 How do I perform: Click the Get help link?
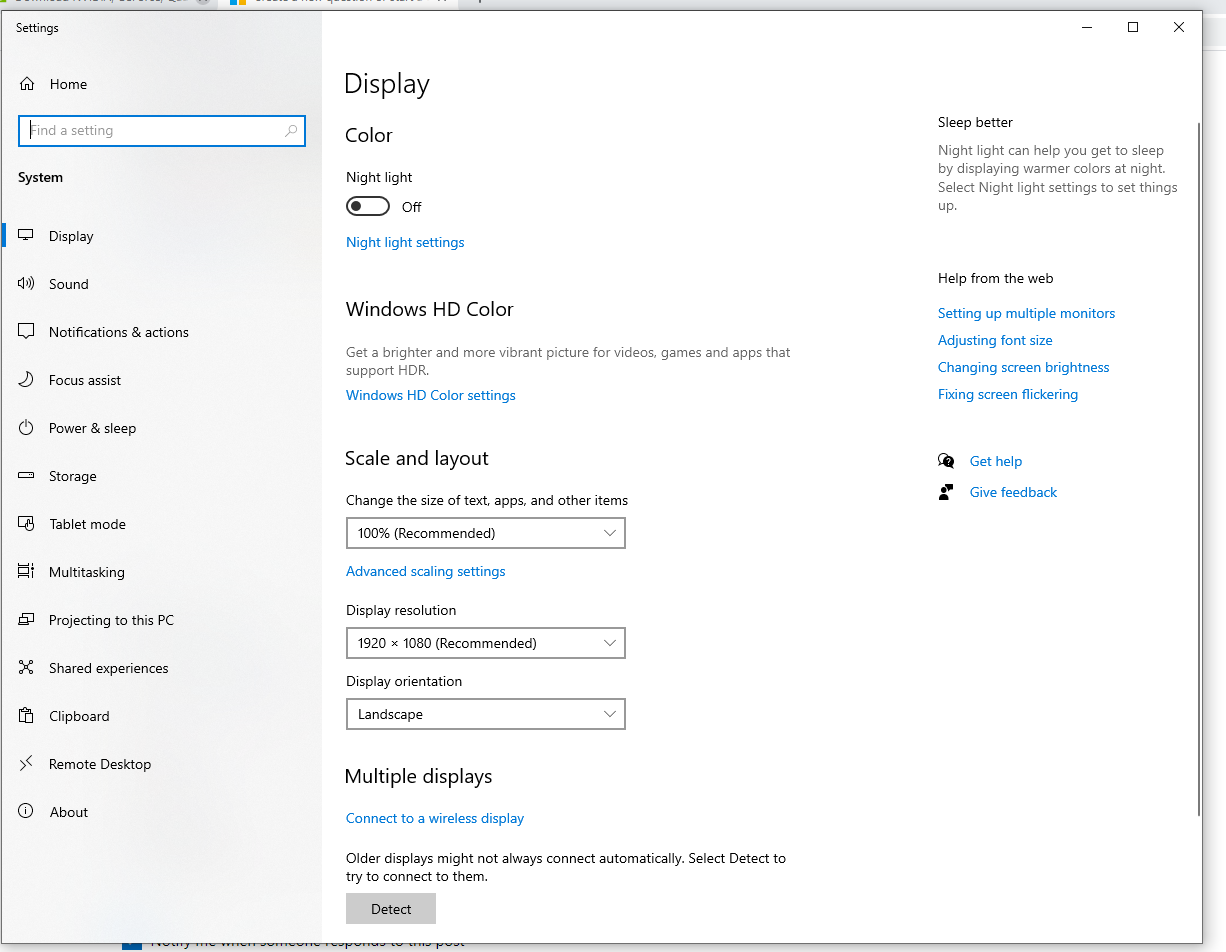click(996, 461)
